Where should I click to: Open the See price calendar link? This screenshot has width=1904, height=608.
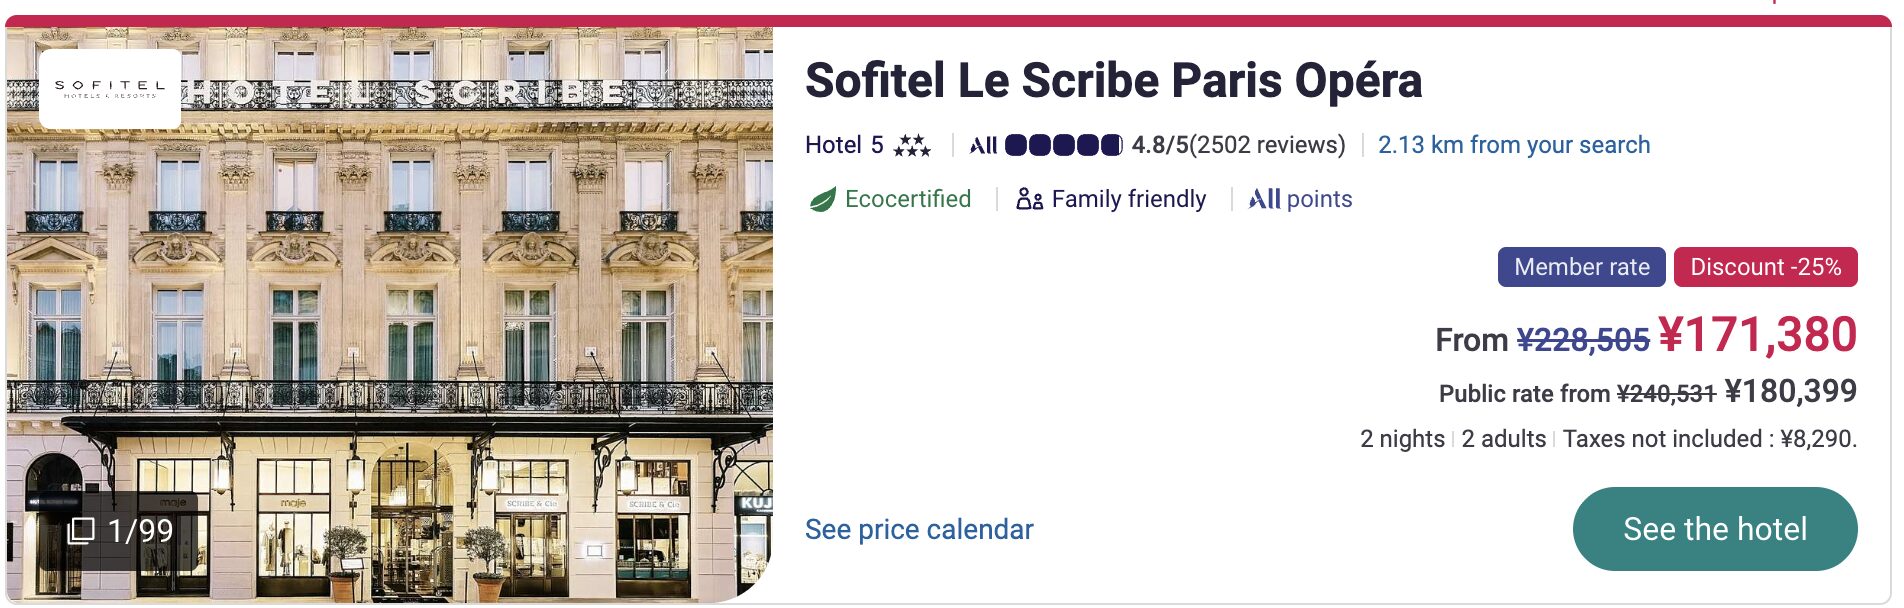[x=919, y=529]
